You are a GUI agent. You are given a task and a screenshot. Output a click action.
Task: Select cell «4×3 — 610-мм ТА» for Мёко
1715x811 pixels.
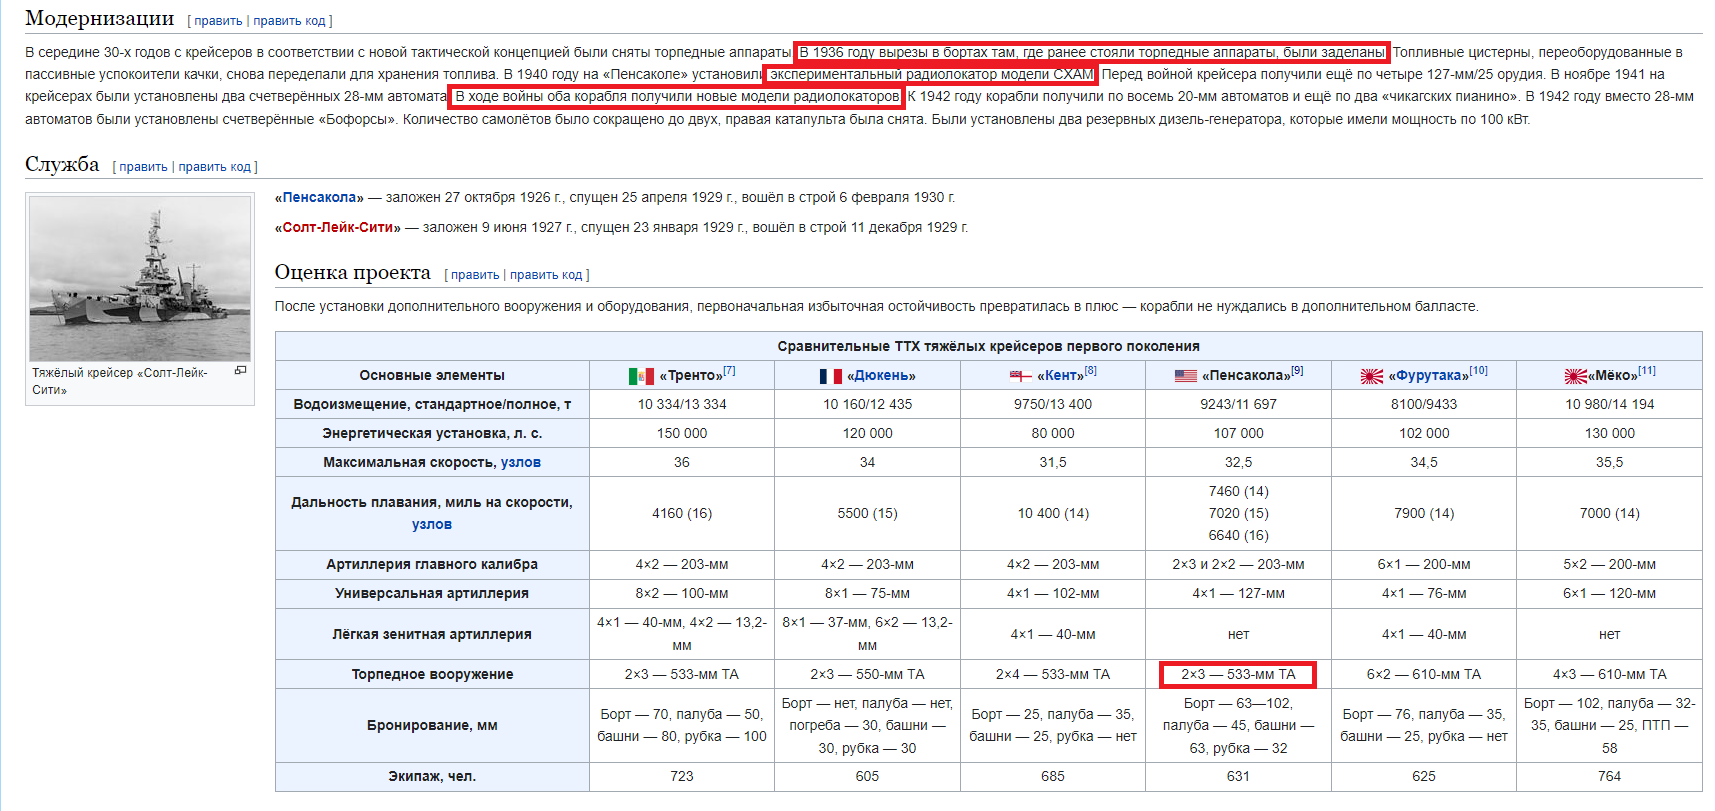1609,675
